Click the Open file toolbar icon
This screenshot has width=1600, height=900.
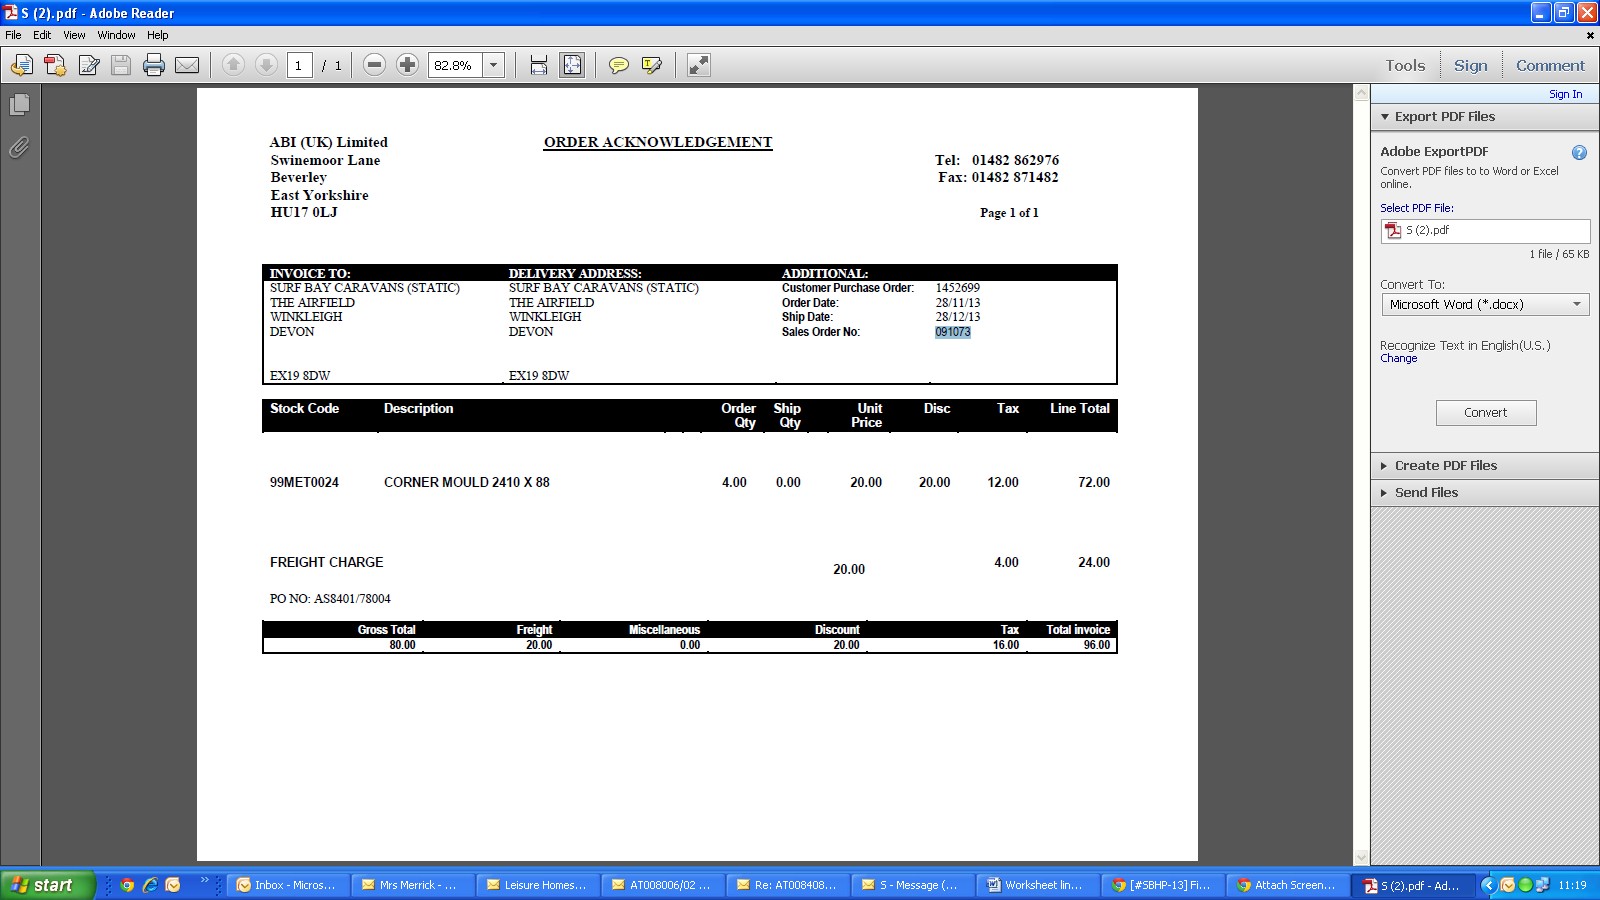click(x=21, y=65)
